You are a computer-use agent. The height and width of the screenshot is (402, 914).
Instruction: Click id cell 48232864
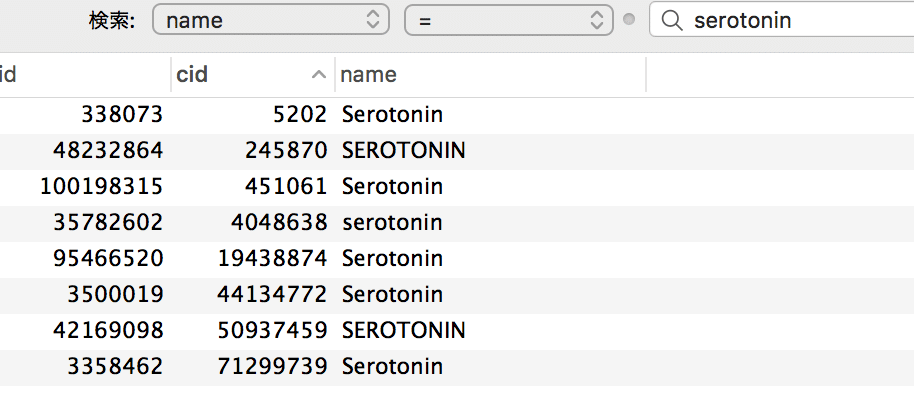[x=108, y=151]
